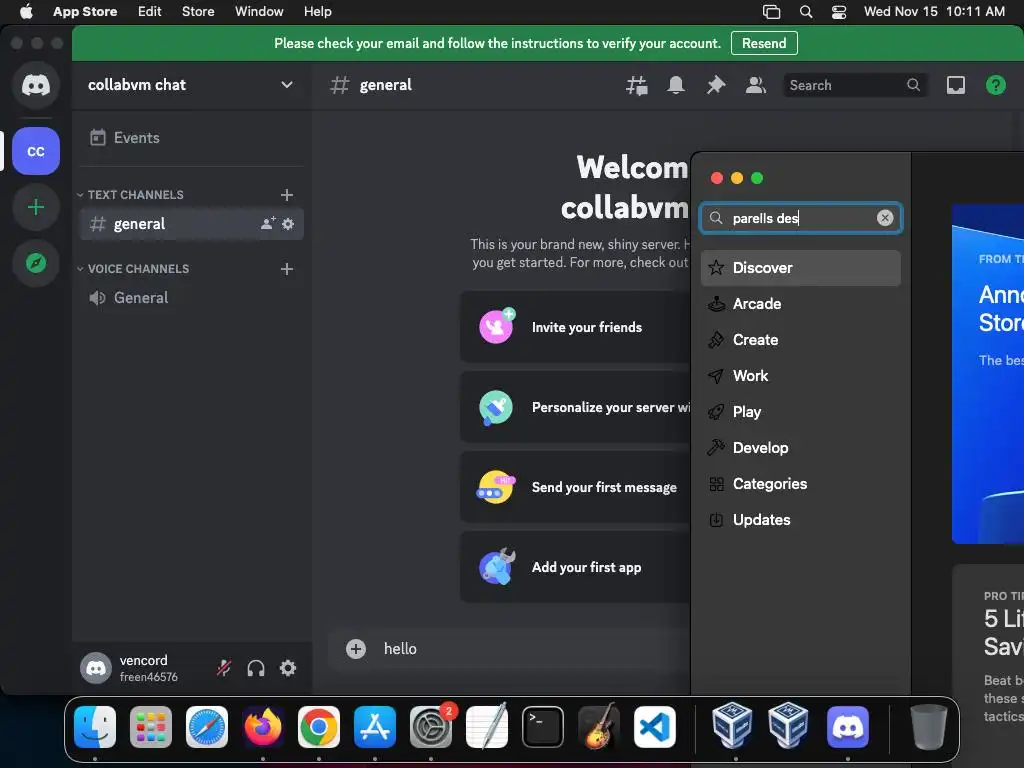The width and height of the screenshot is (1024, 768).
Task: Edit general channel gear icon
Action: click(288, 224)
